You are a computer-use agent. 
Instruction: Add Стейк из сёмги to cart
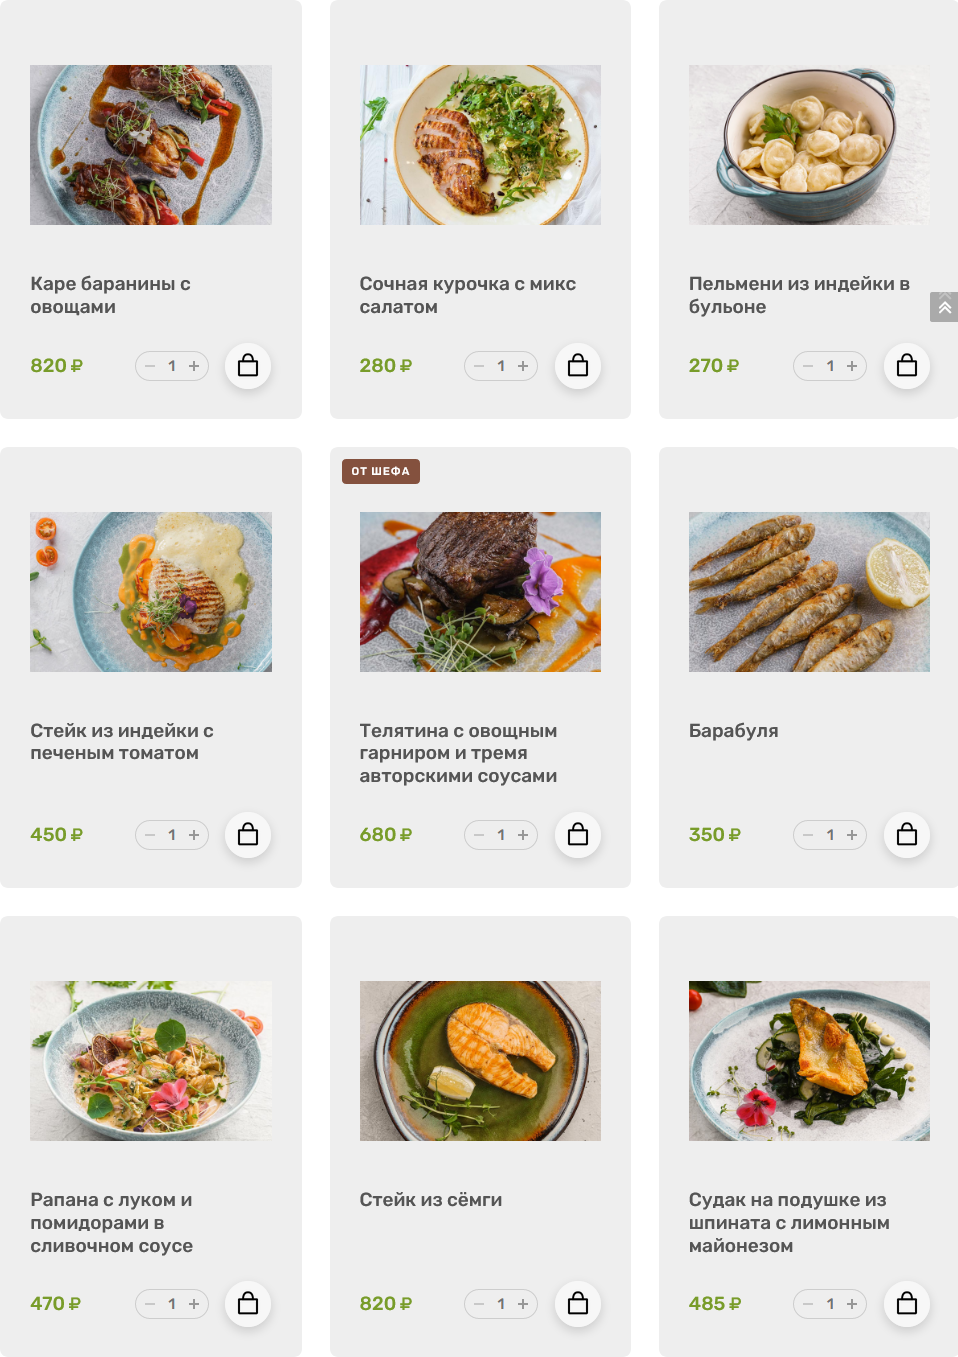[578, 1304]
